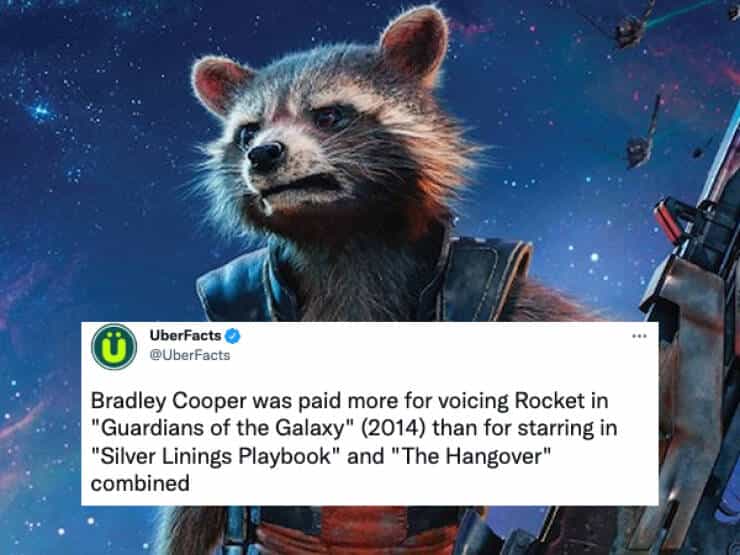
Task: Click the blue verified badge beside UberFacts
Action: point(232,336)
